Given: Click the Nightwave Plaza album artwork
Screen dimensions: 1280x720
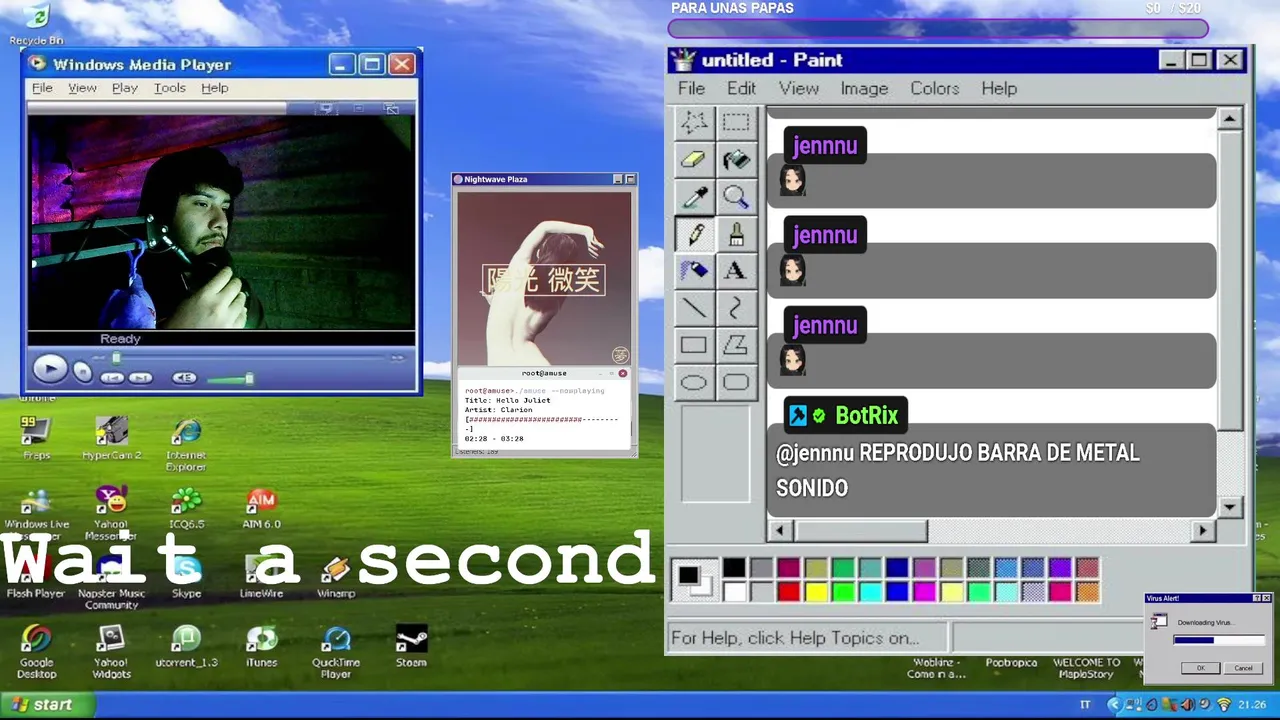Looking at the screenshot, I should 544,279.
